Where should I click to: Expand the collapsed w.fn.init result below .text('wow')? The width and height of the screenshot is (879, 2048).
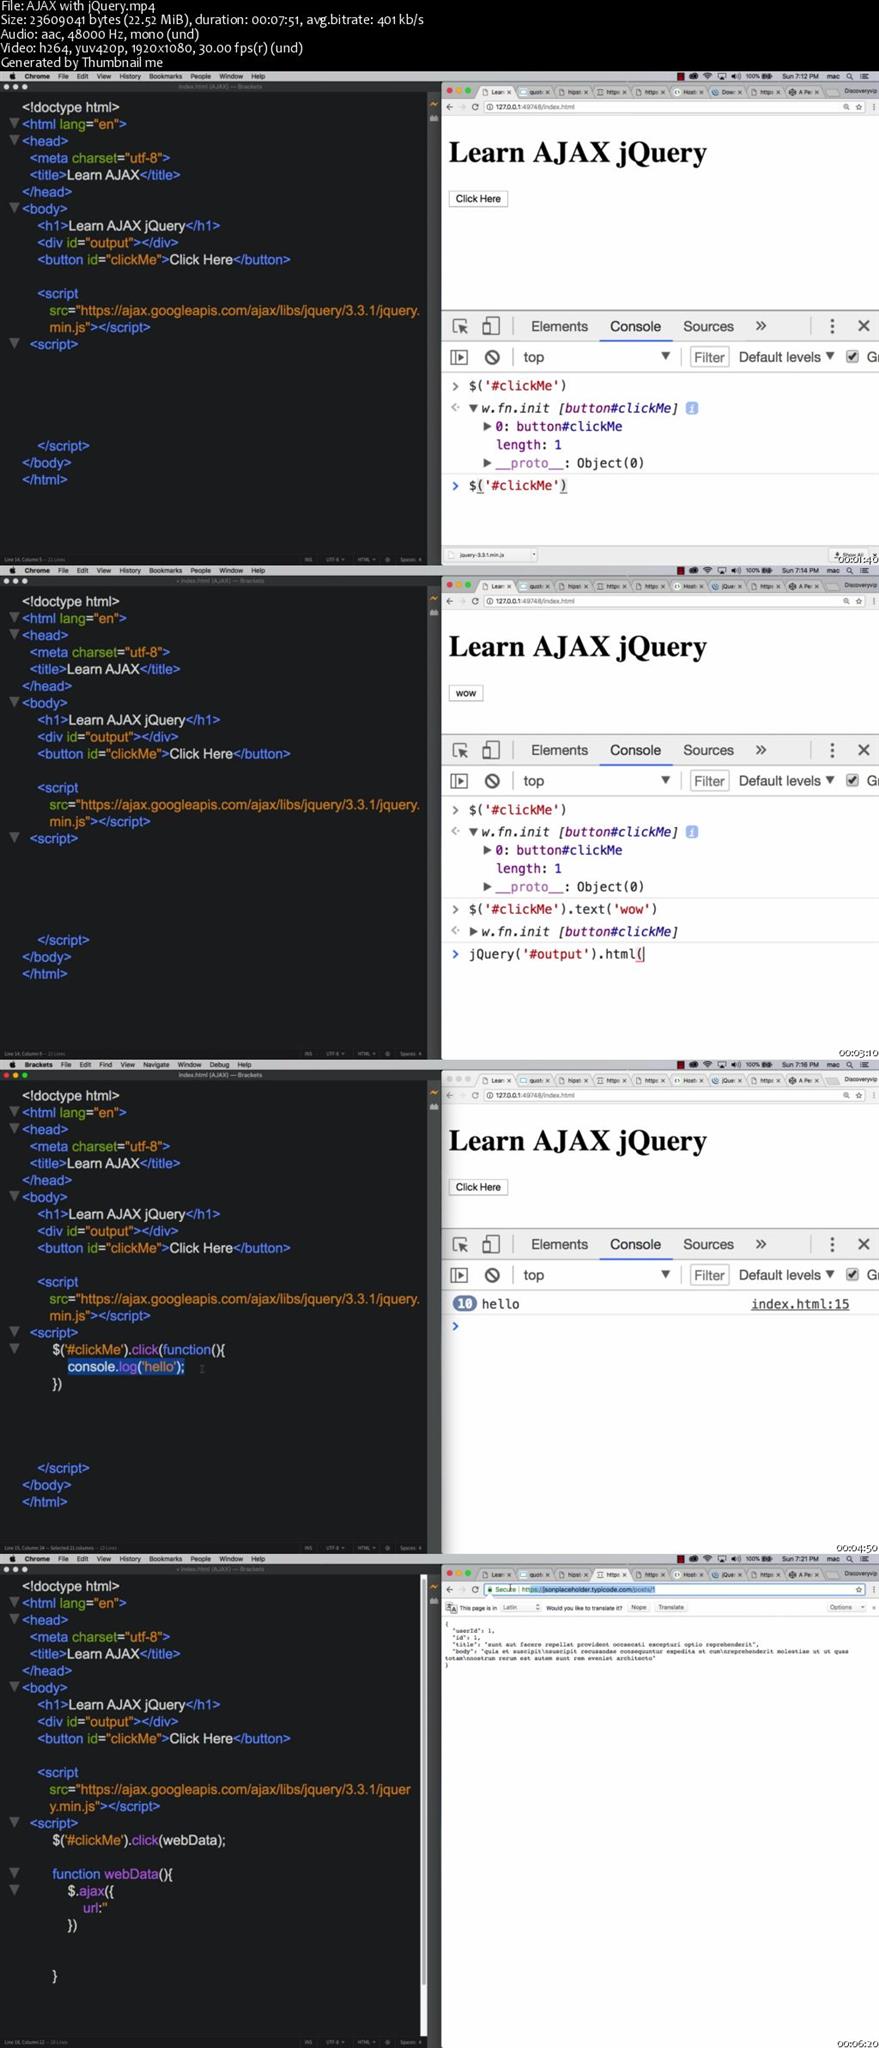pyautogui.click(x=473, y=932)
